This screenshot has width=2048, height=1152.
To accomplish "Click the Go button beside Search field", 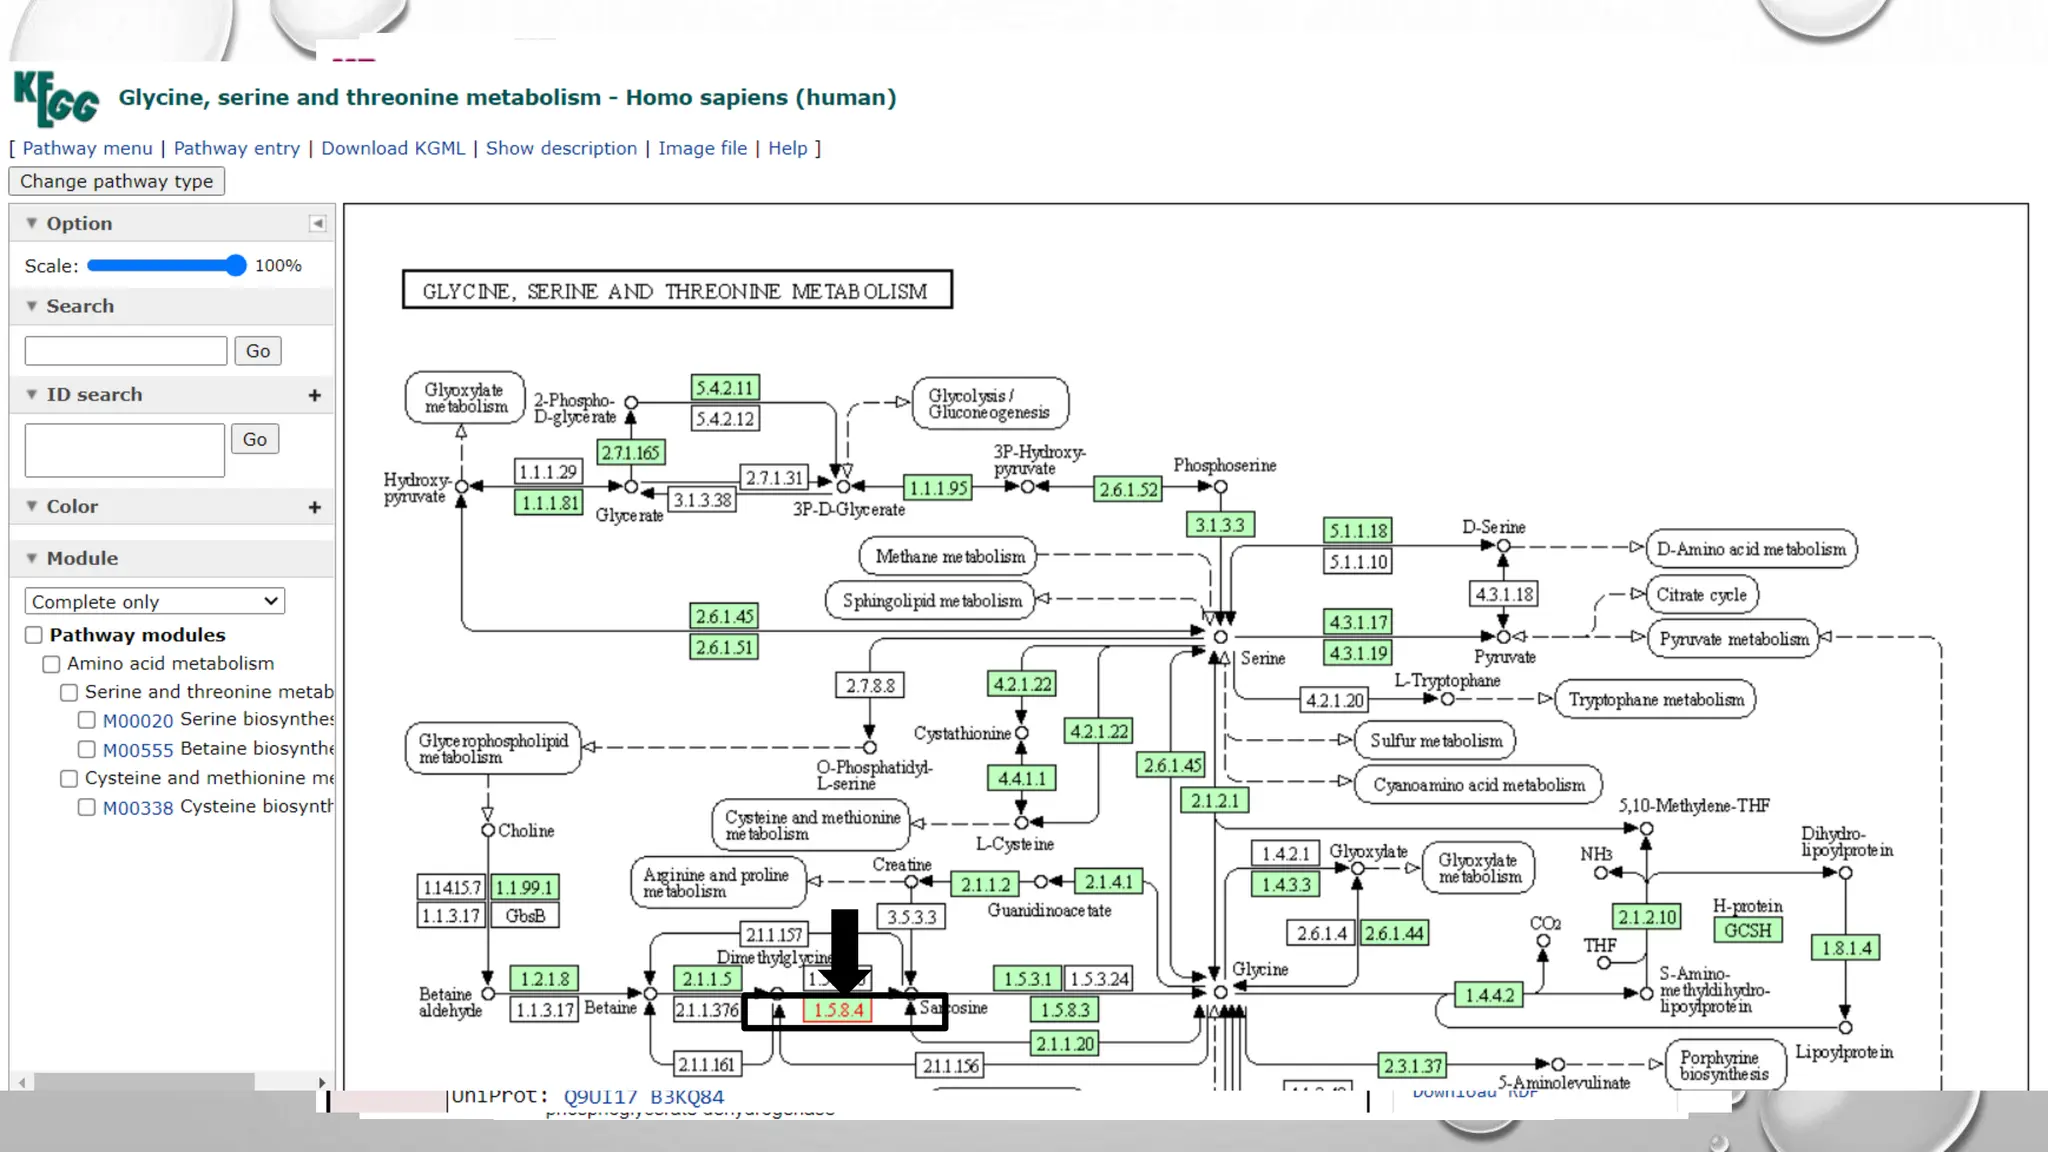I will [x=257, y=351].
